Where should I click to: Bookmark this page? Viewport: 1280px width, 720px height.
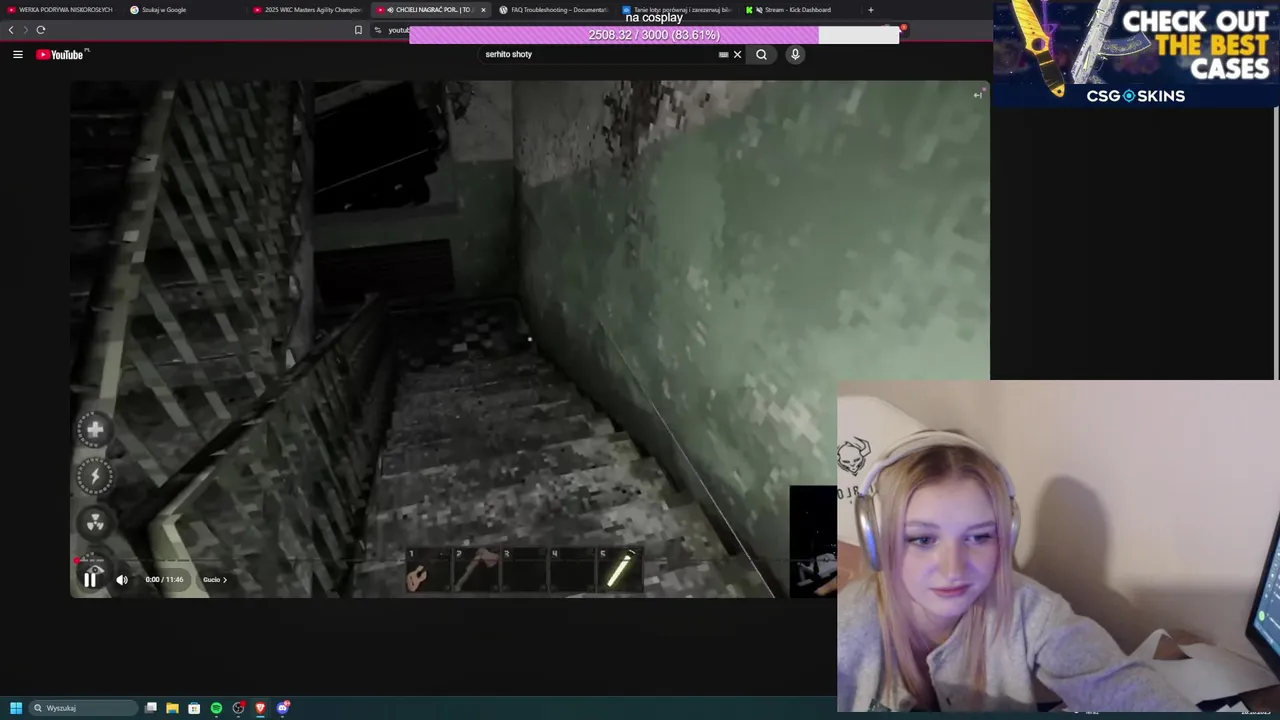pyautogui.click(x=358, y=30)
